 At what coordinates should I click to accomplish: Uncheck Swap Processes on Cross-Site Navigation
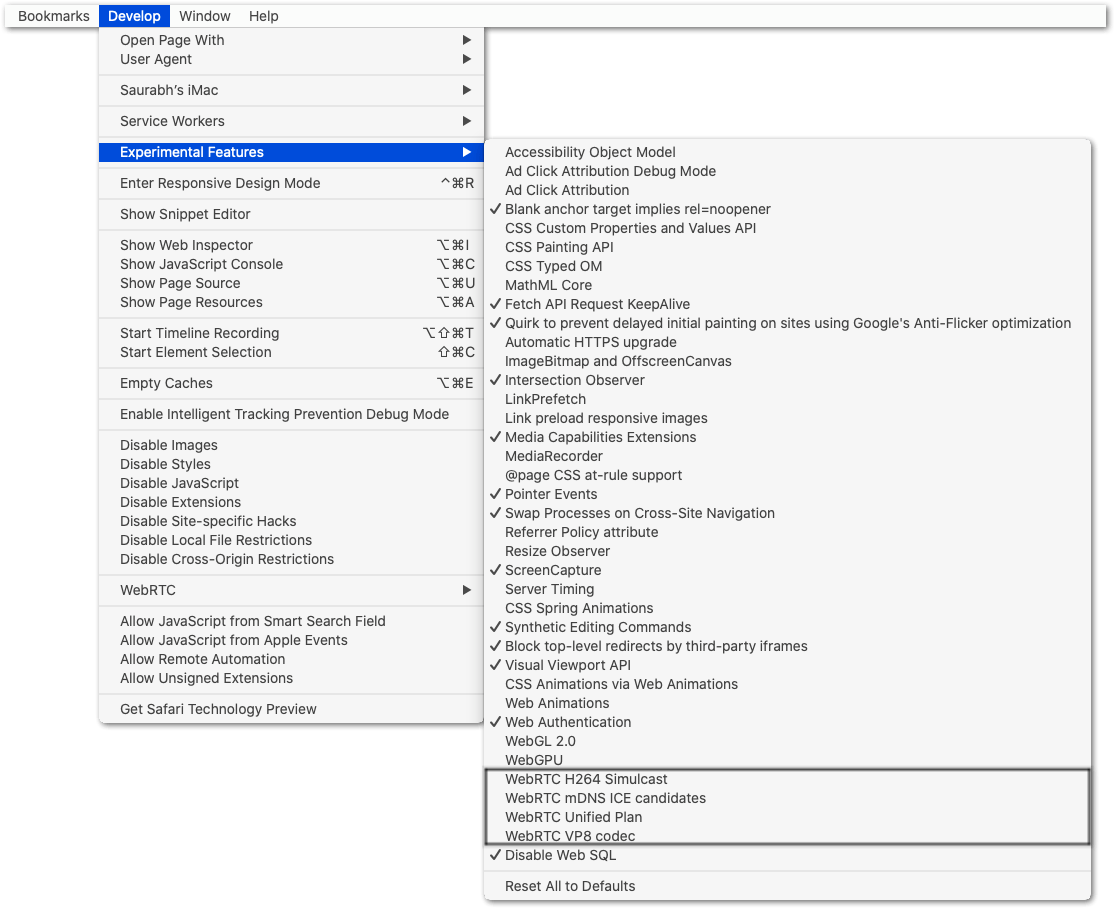tap(787, 514)
